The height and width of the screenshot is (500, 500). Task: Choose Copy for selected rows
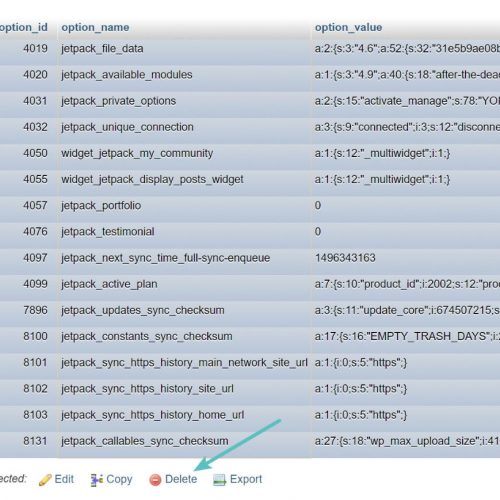[119, 480]
